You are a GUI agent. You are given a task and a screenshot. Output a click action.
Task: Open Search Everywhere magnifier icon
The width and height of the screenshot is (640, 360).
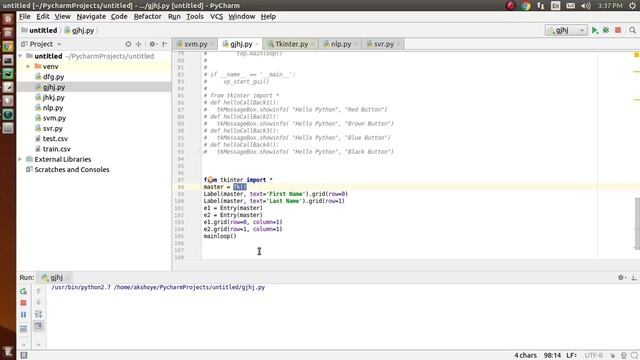coord(632,30)
